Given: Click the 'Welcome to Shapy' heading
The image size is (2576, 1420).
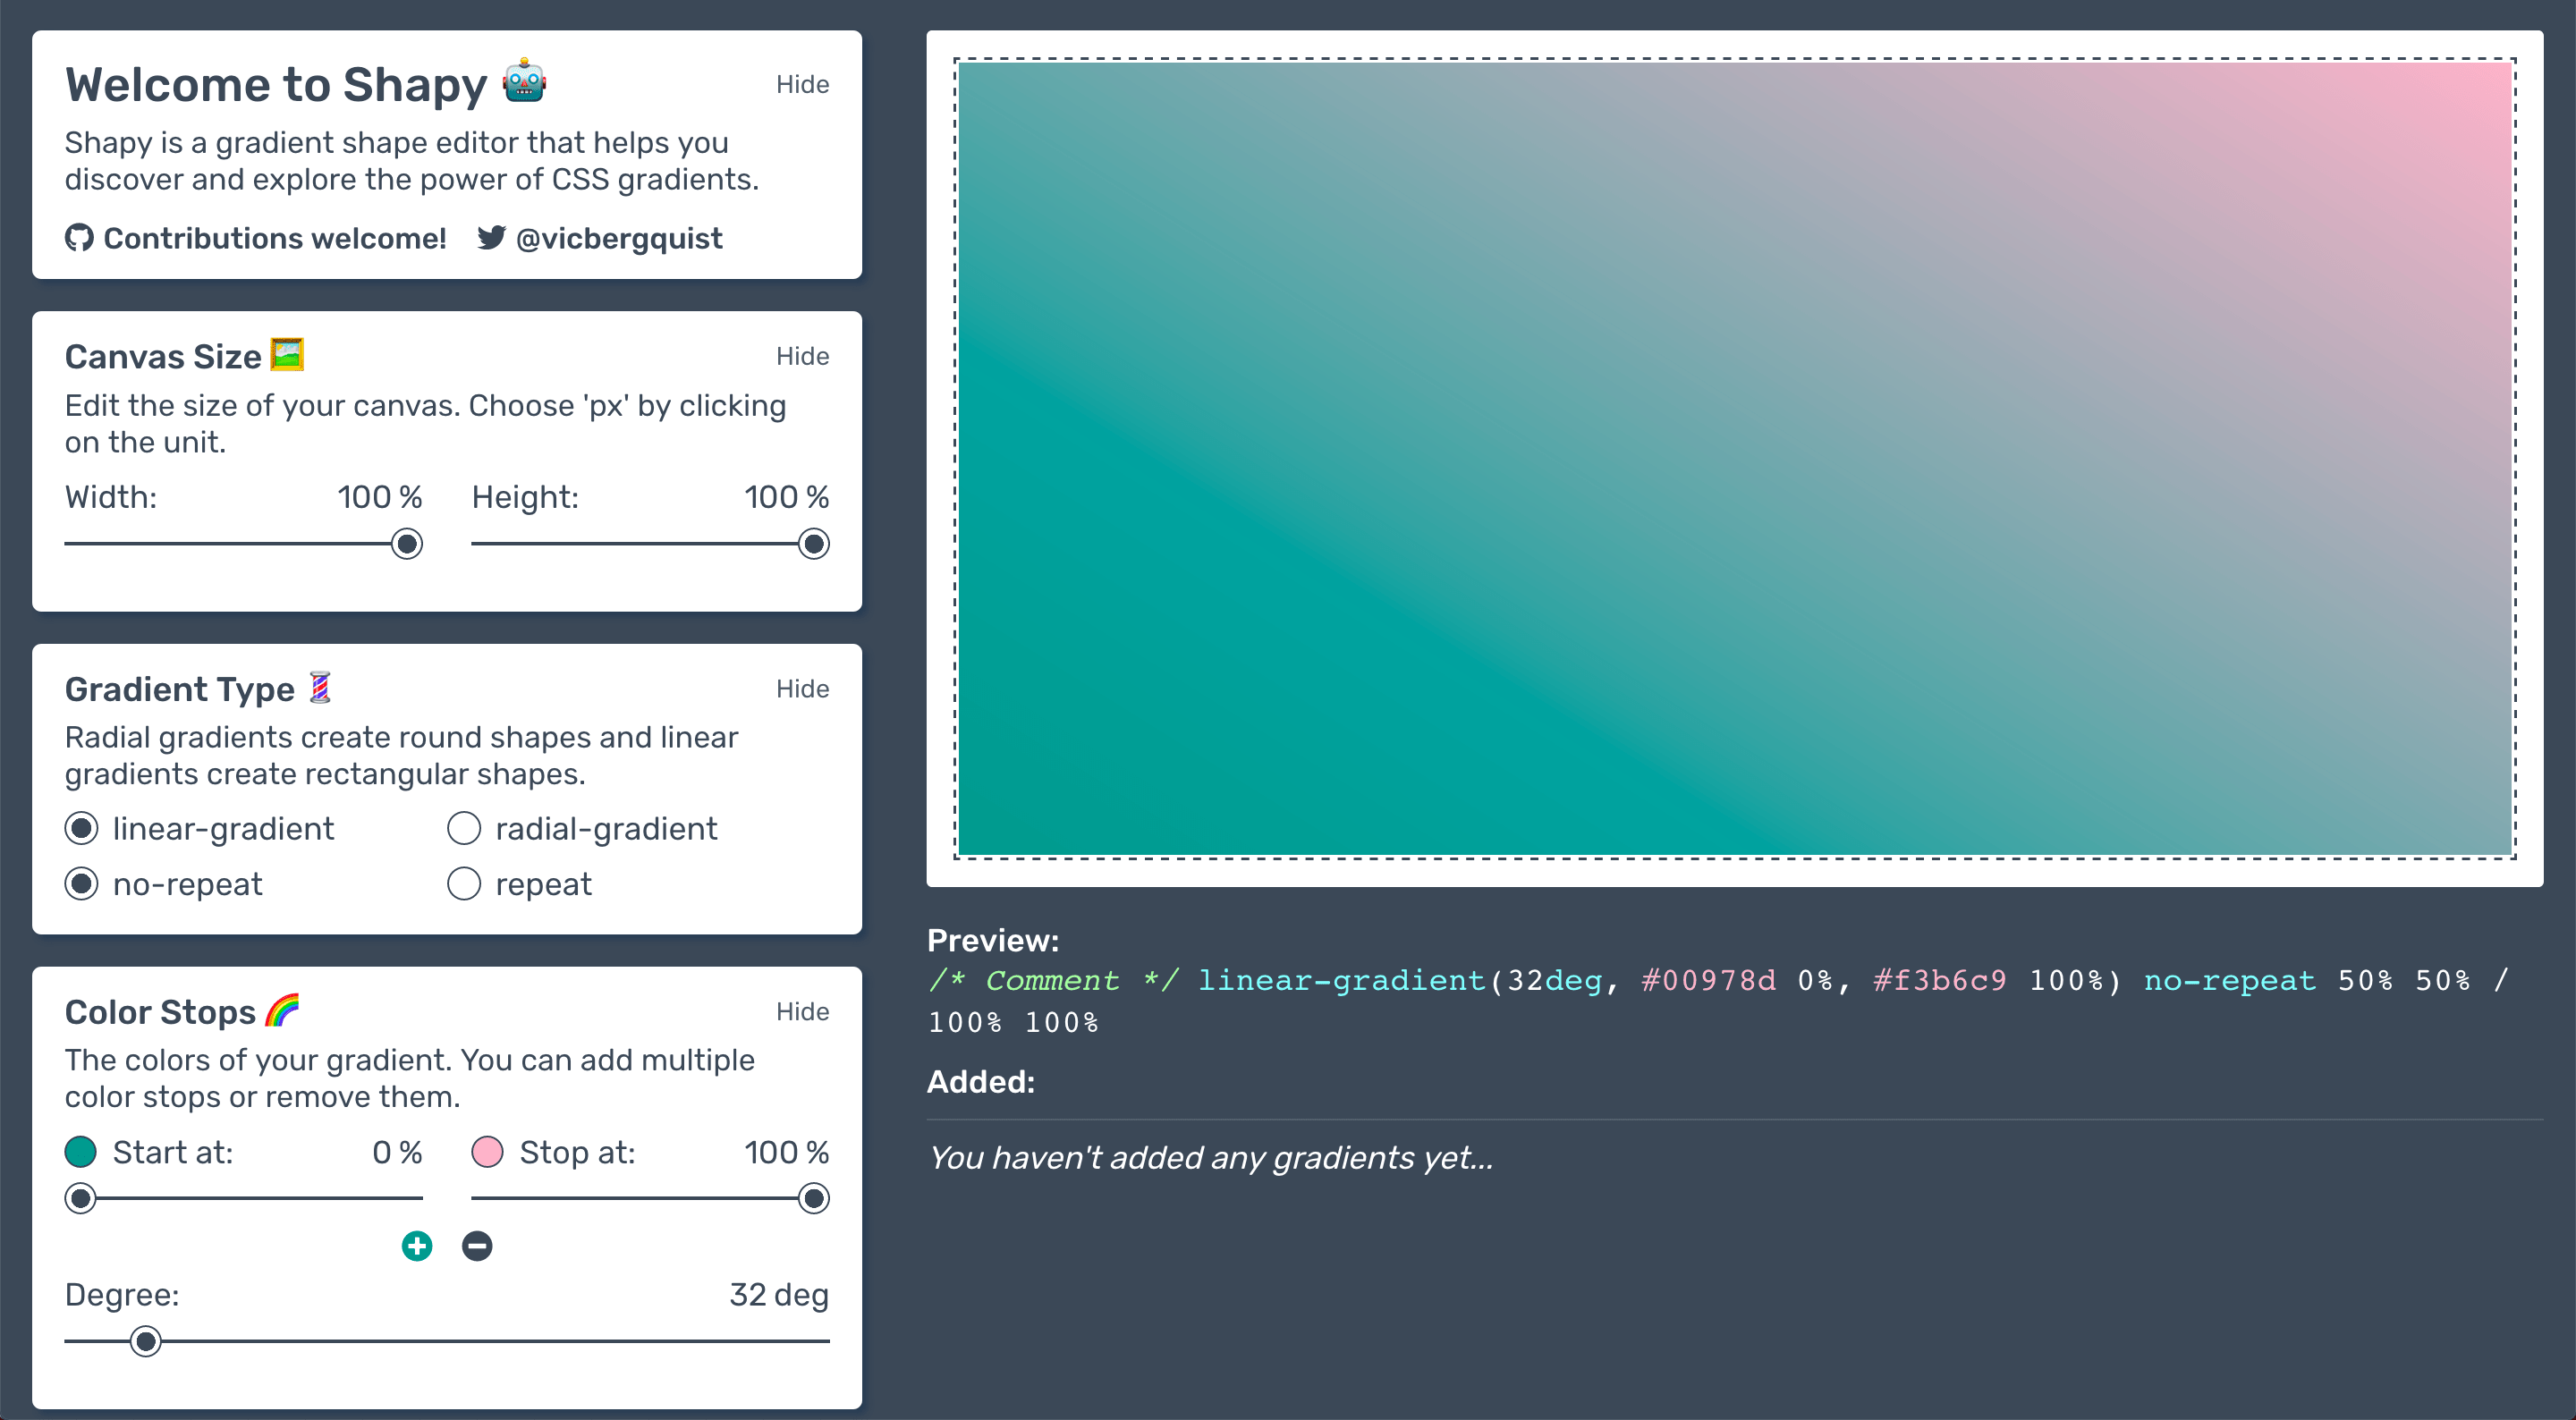Looking at the screenshot, I should point(276,84).
